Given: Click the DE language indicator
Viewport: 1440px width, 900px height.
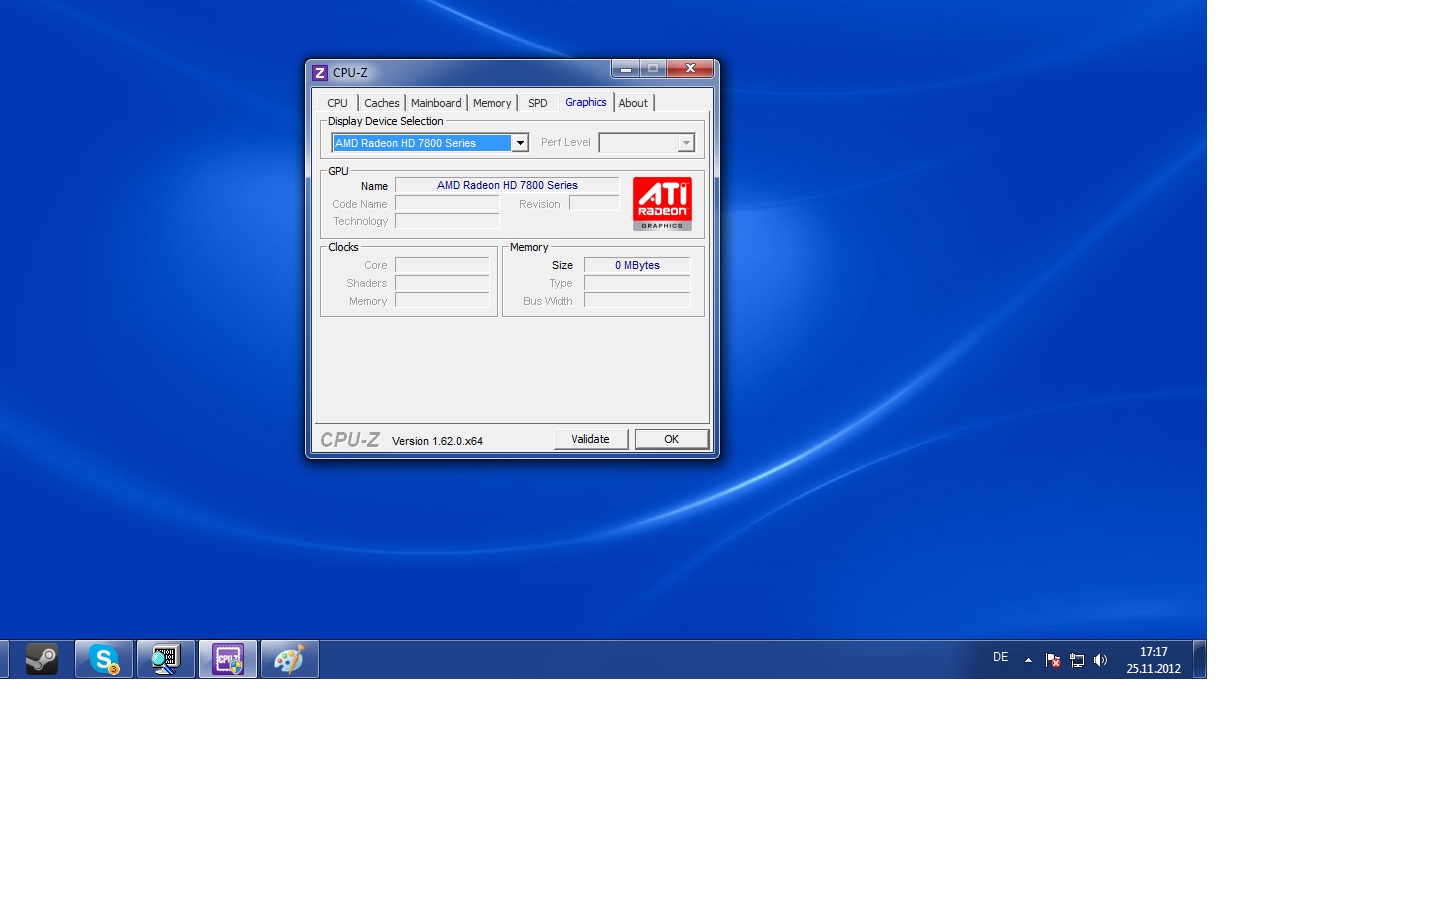Looking at the screenshot, I should click(x=1000, y=658).
